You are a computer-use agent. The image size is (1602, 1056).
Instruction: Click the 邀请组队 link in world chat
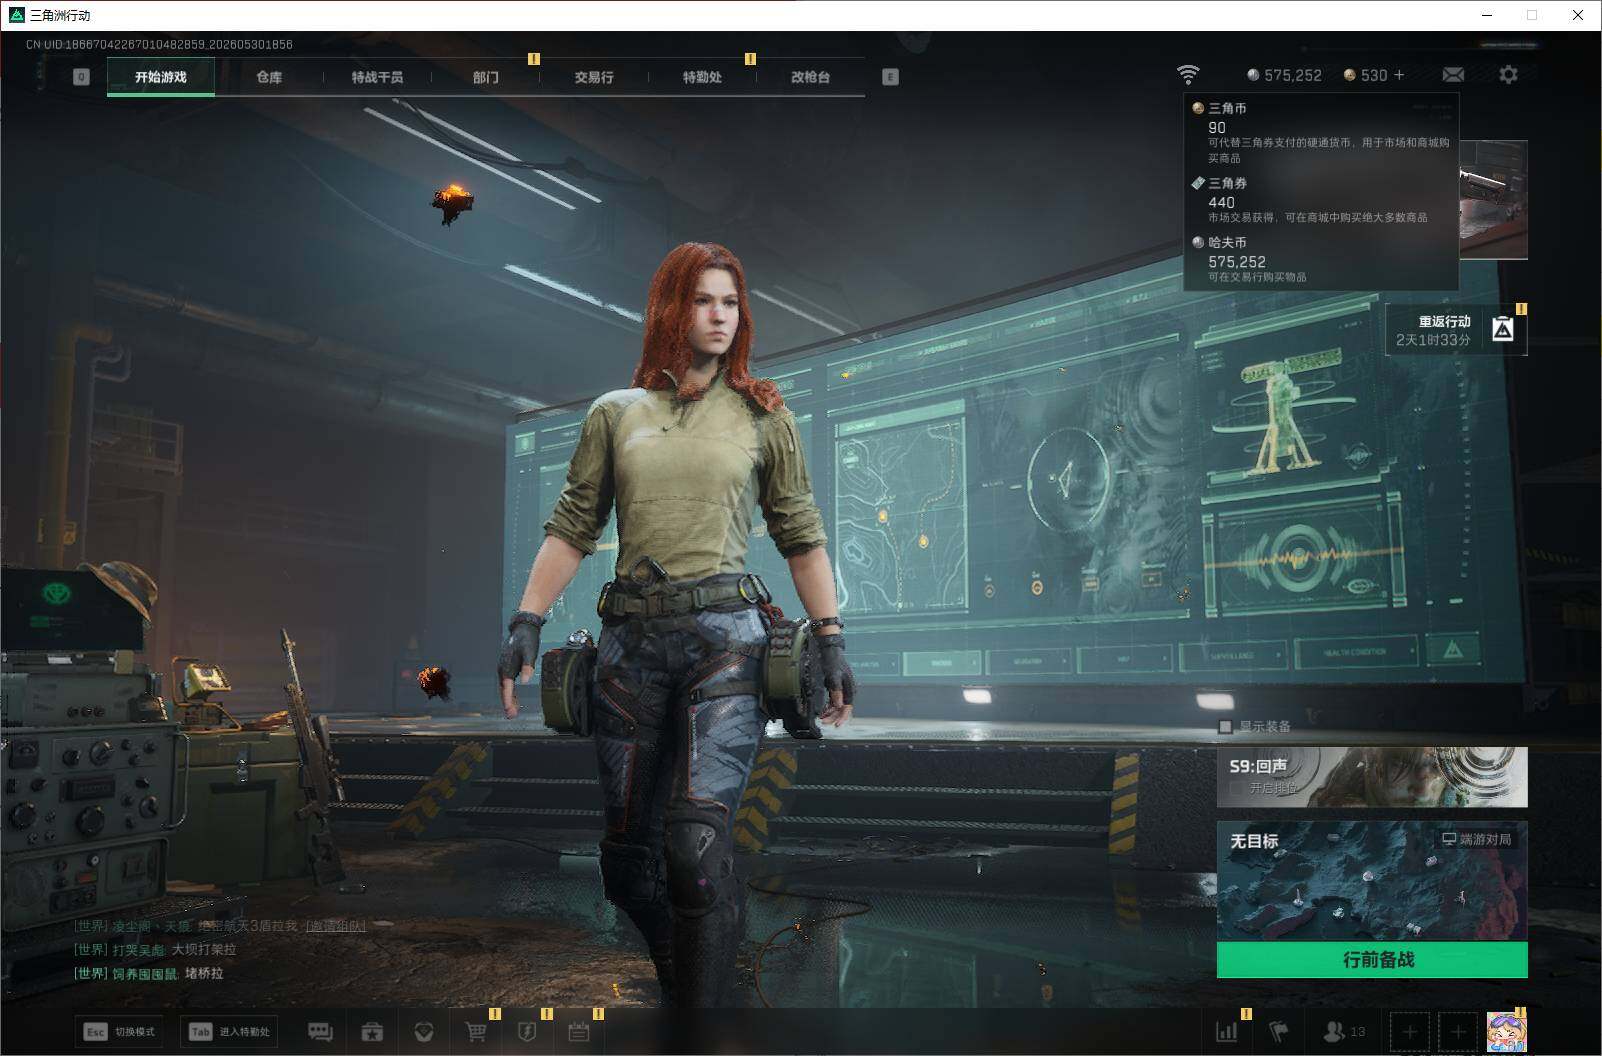pyautogui.click(x=336, y=926)
